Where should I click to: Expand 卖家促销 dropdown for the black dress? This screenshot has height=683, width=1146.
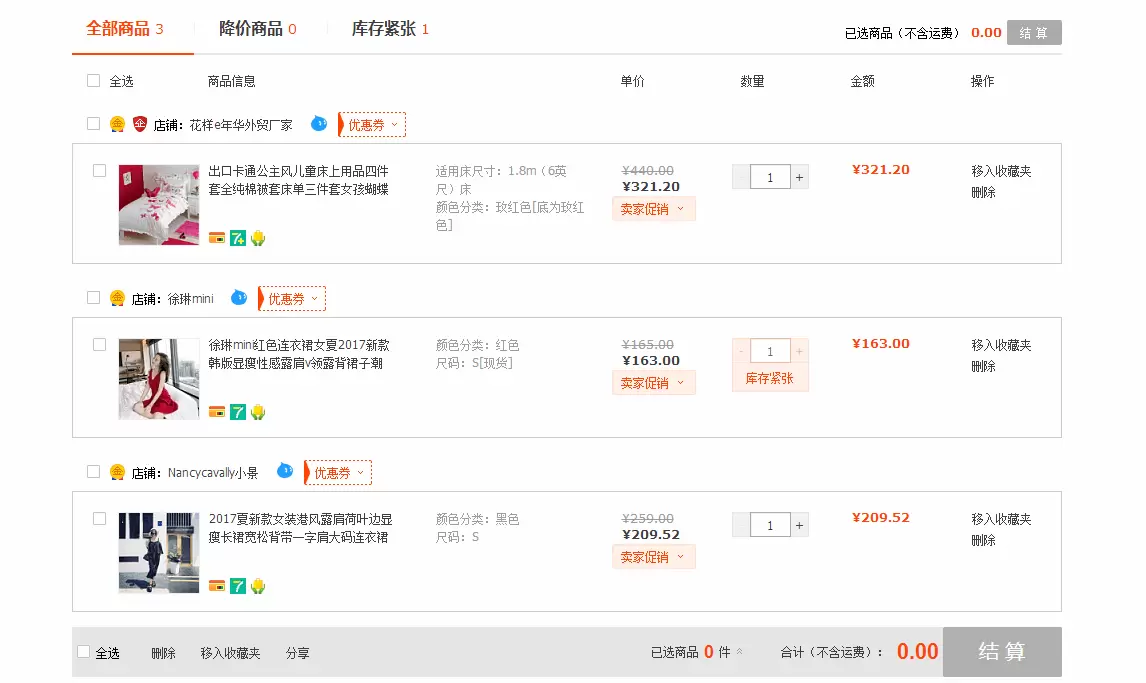coord(653,557)
